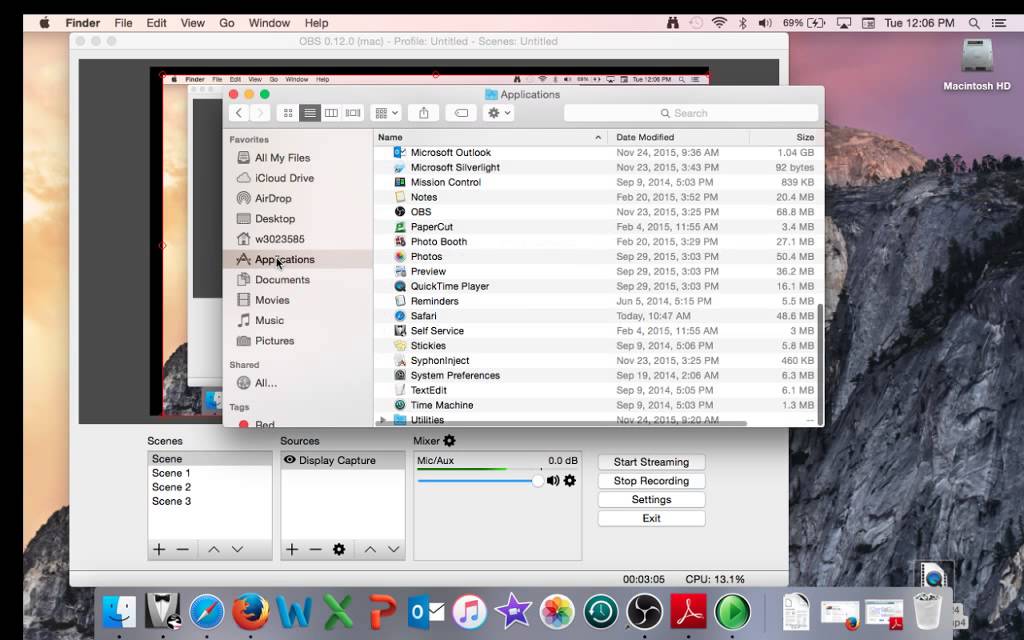This screenshot has width=1024, height=640.
Task: Expand the Utilities folder disclosure triangle
Action: [383, 420]
